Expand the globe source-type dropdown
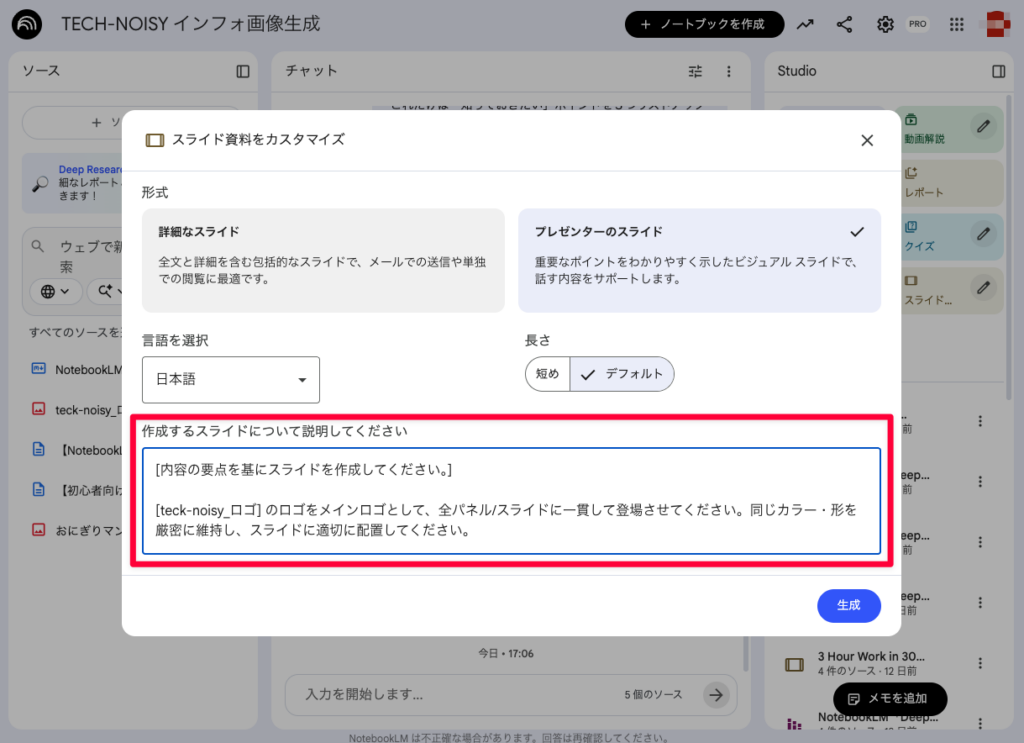 pos(55,291)
